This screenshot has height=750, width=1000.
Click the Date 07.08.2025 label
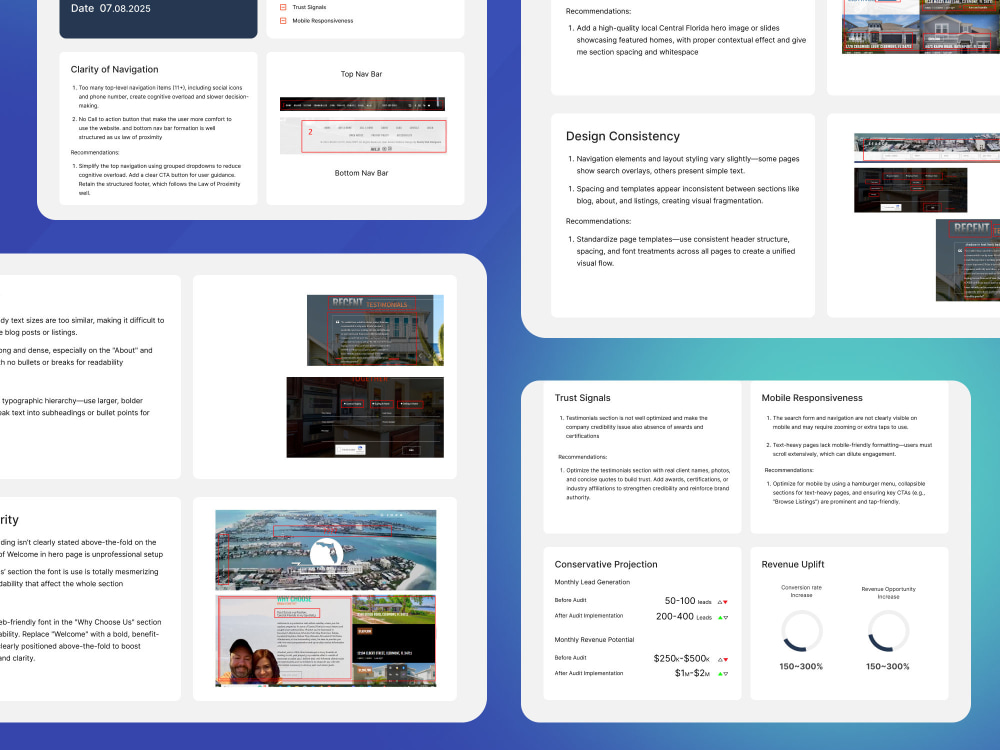click(x=111, y=8)
